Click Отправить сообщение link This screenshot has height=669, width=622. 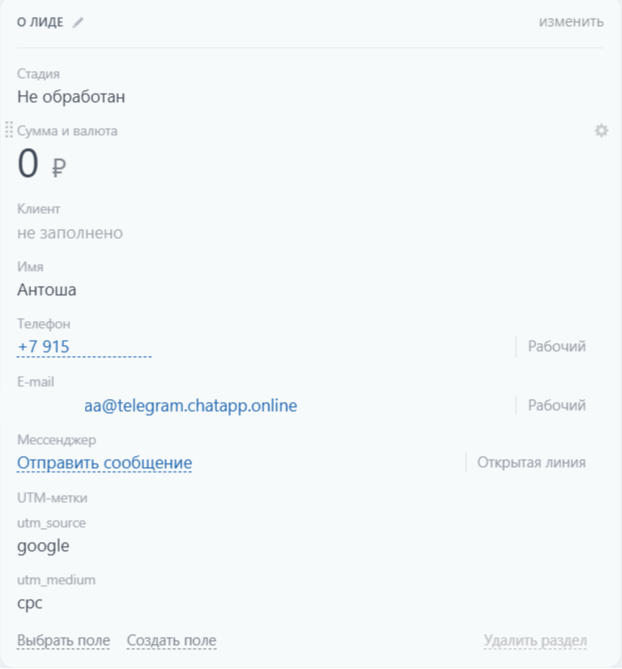104,463
